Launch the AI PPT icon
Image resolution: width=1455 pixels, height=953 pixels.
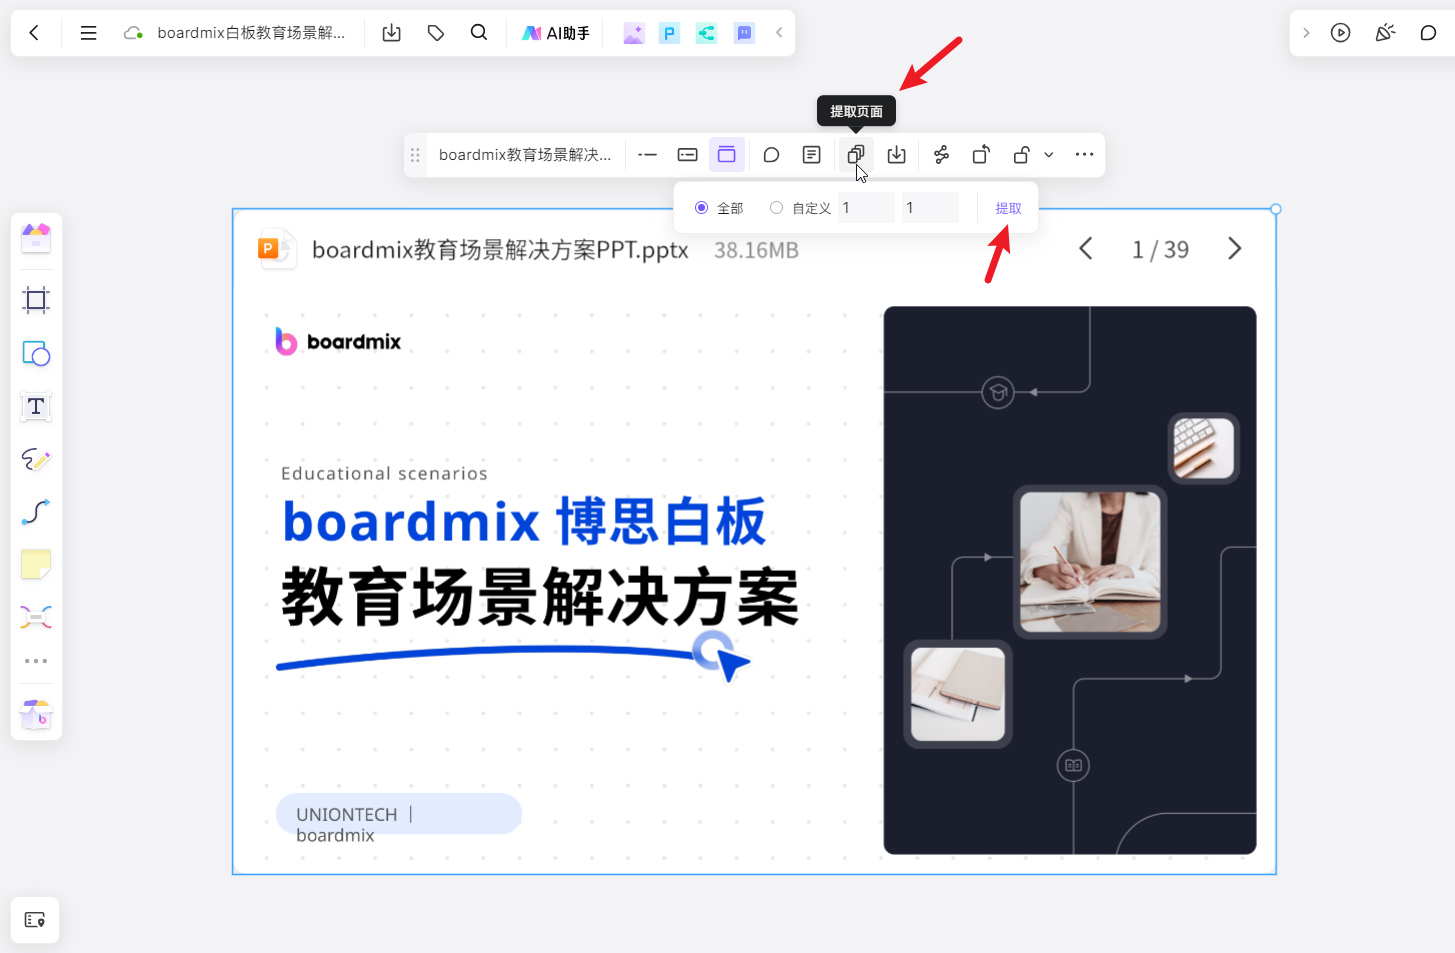(670, 33)
